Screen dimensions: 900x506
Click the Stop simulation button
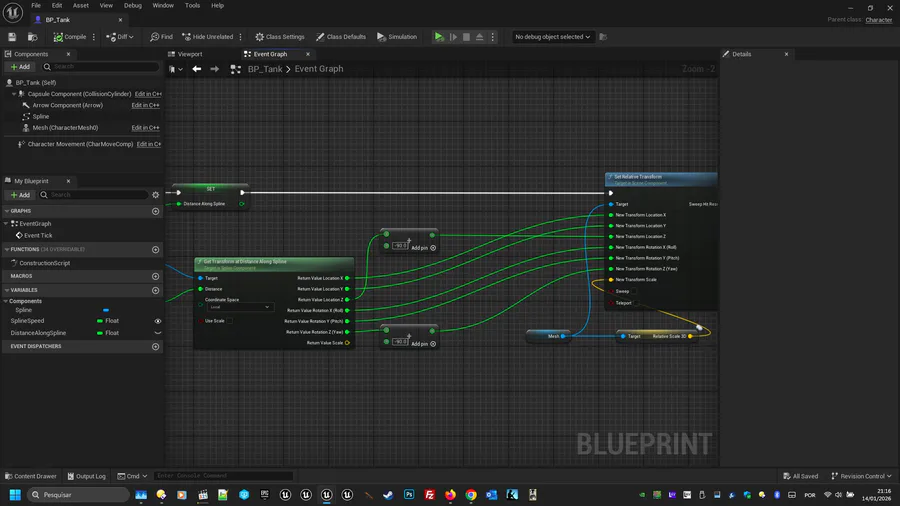[x=466, y=37]
